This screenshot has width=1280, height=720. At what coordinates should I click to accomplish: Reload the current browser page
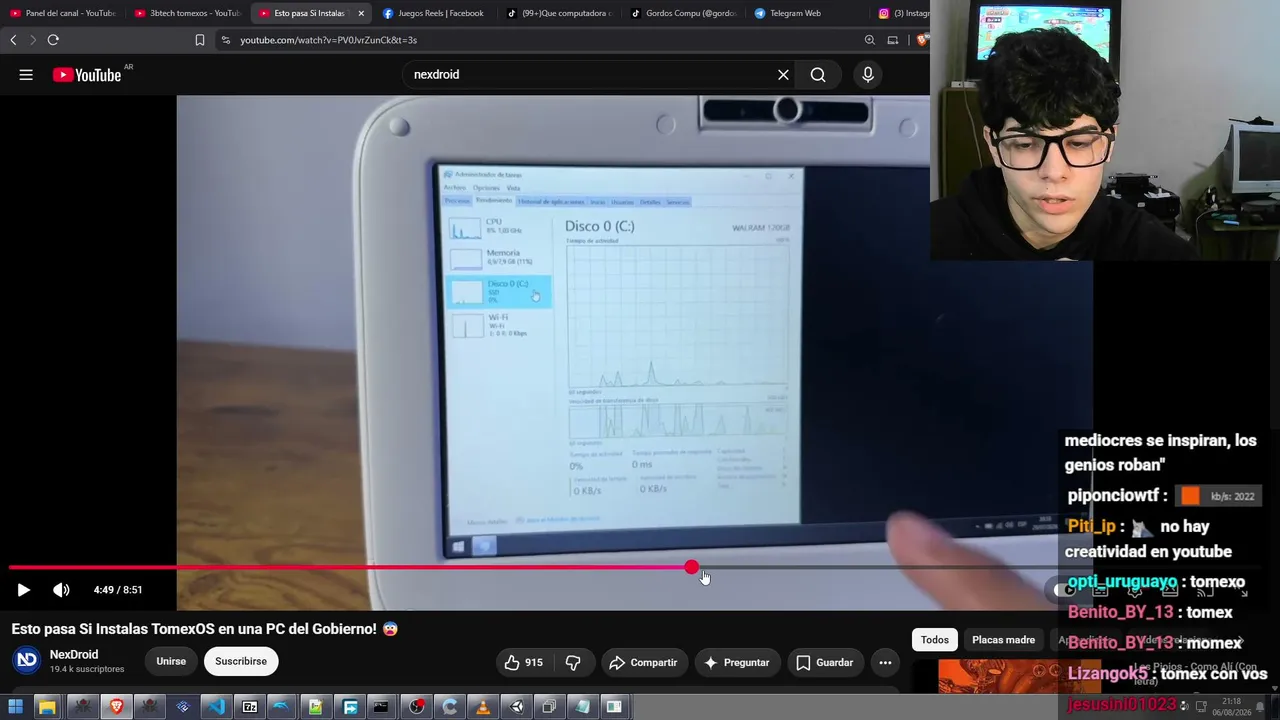(53, 40)
